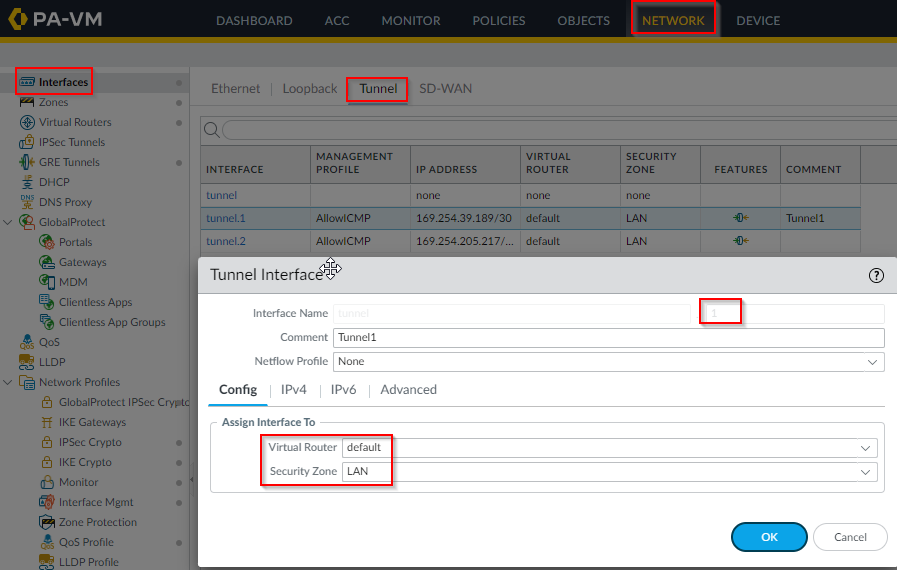Click the IKE Gateways icon
This screenshot has width=897, height=570.
click(x=47, y=422)
